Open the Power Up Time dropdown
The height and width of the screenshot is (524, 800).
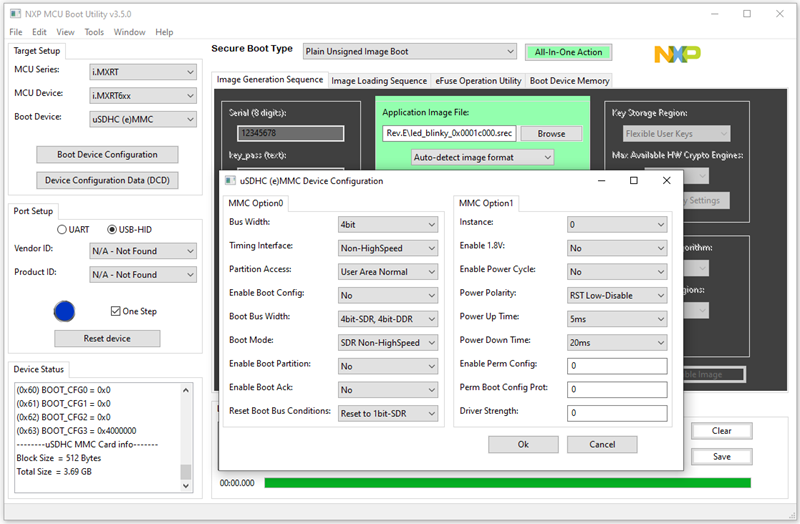(x=617, y=319)
